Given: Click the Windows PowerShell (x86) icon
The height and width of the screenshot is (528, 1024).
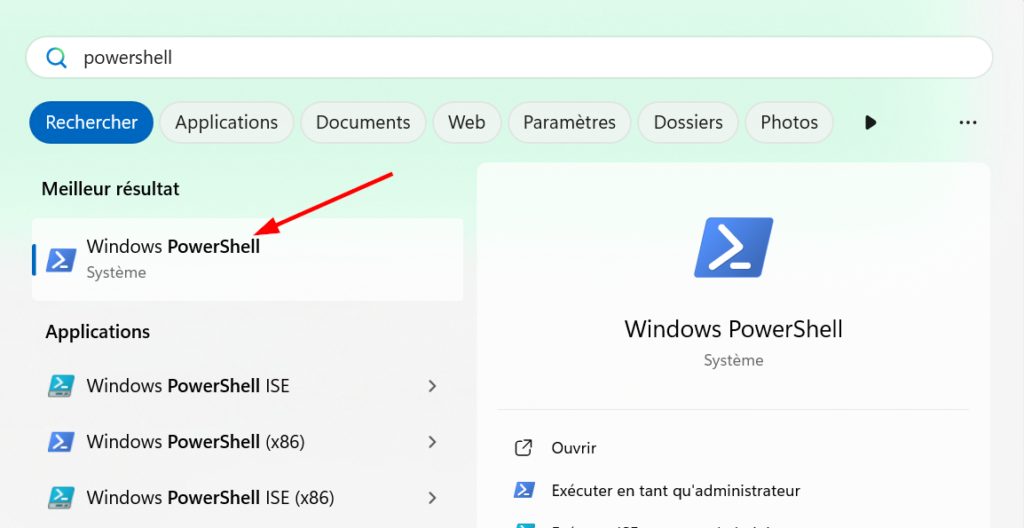Looking at the screenshot, I should tap(61, 442).
